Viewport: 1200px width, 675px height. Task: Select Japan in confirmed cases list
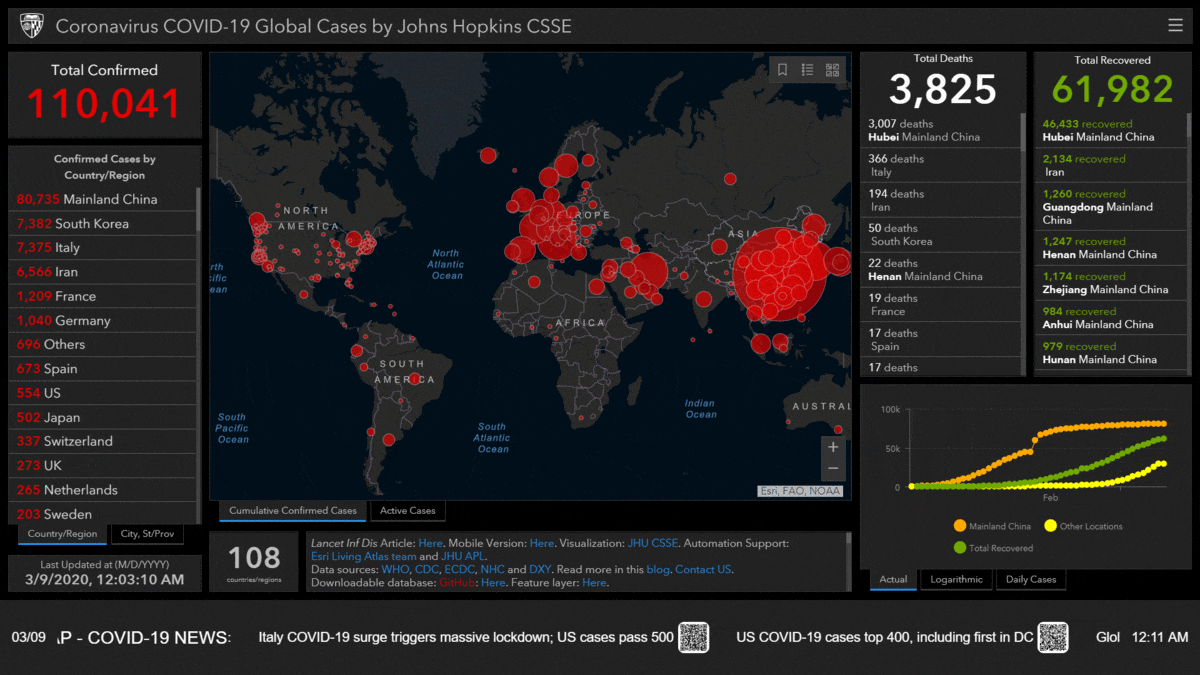click(x=103, y=417)
